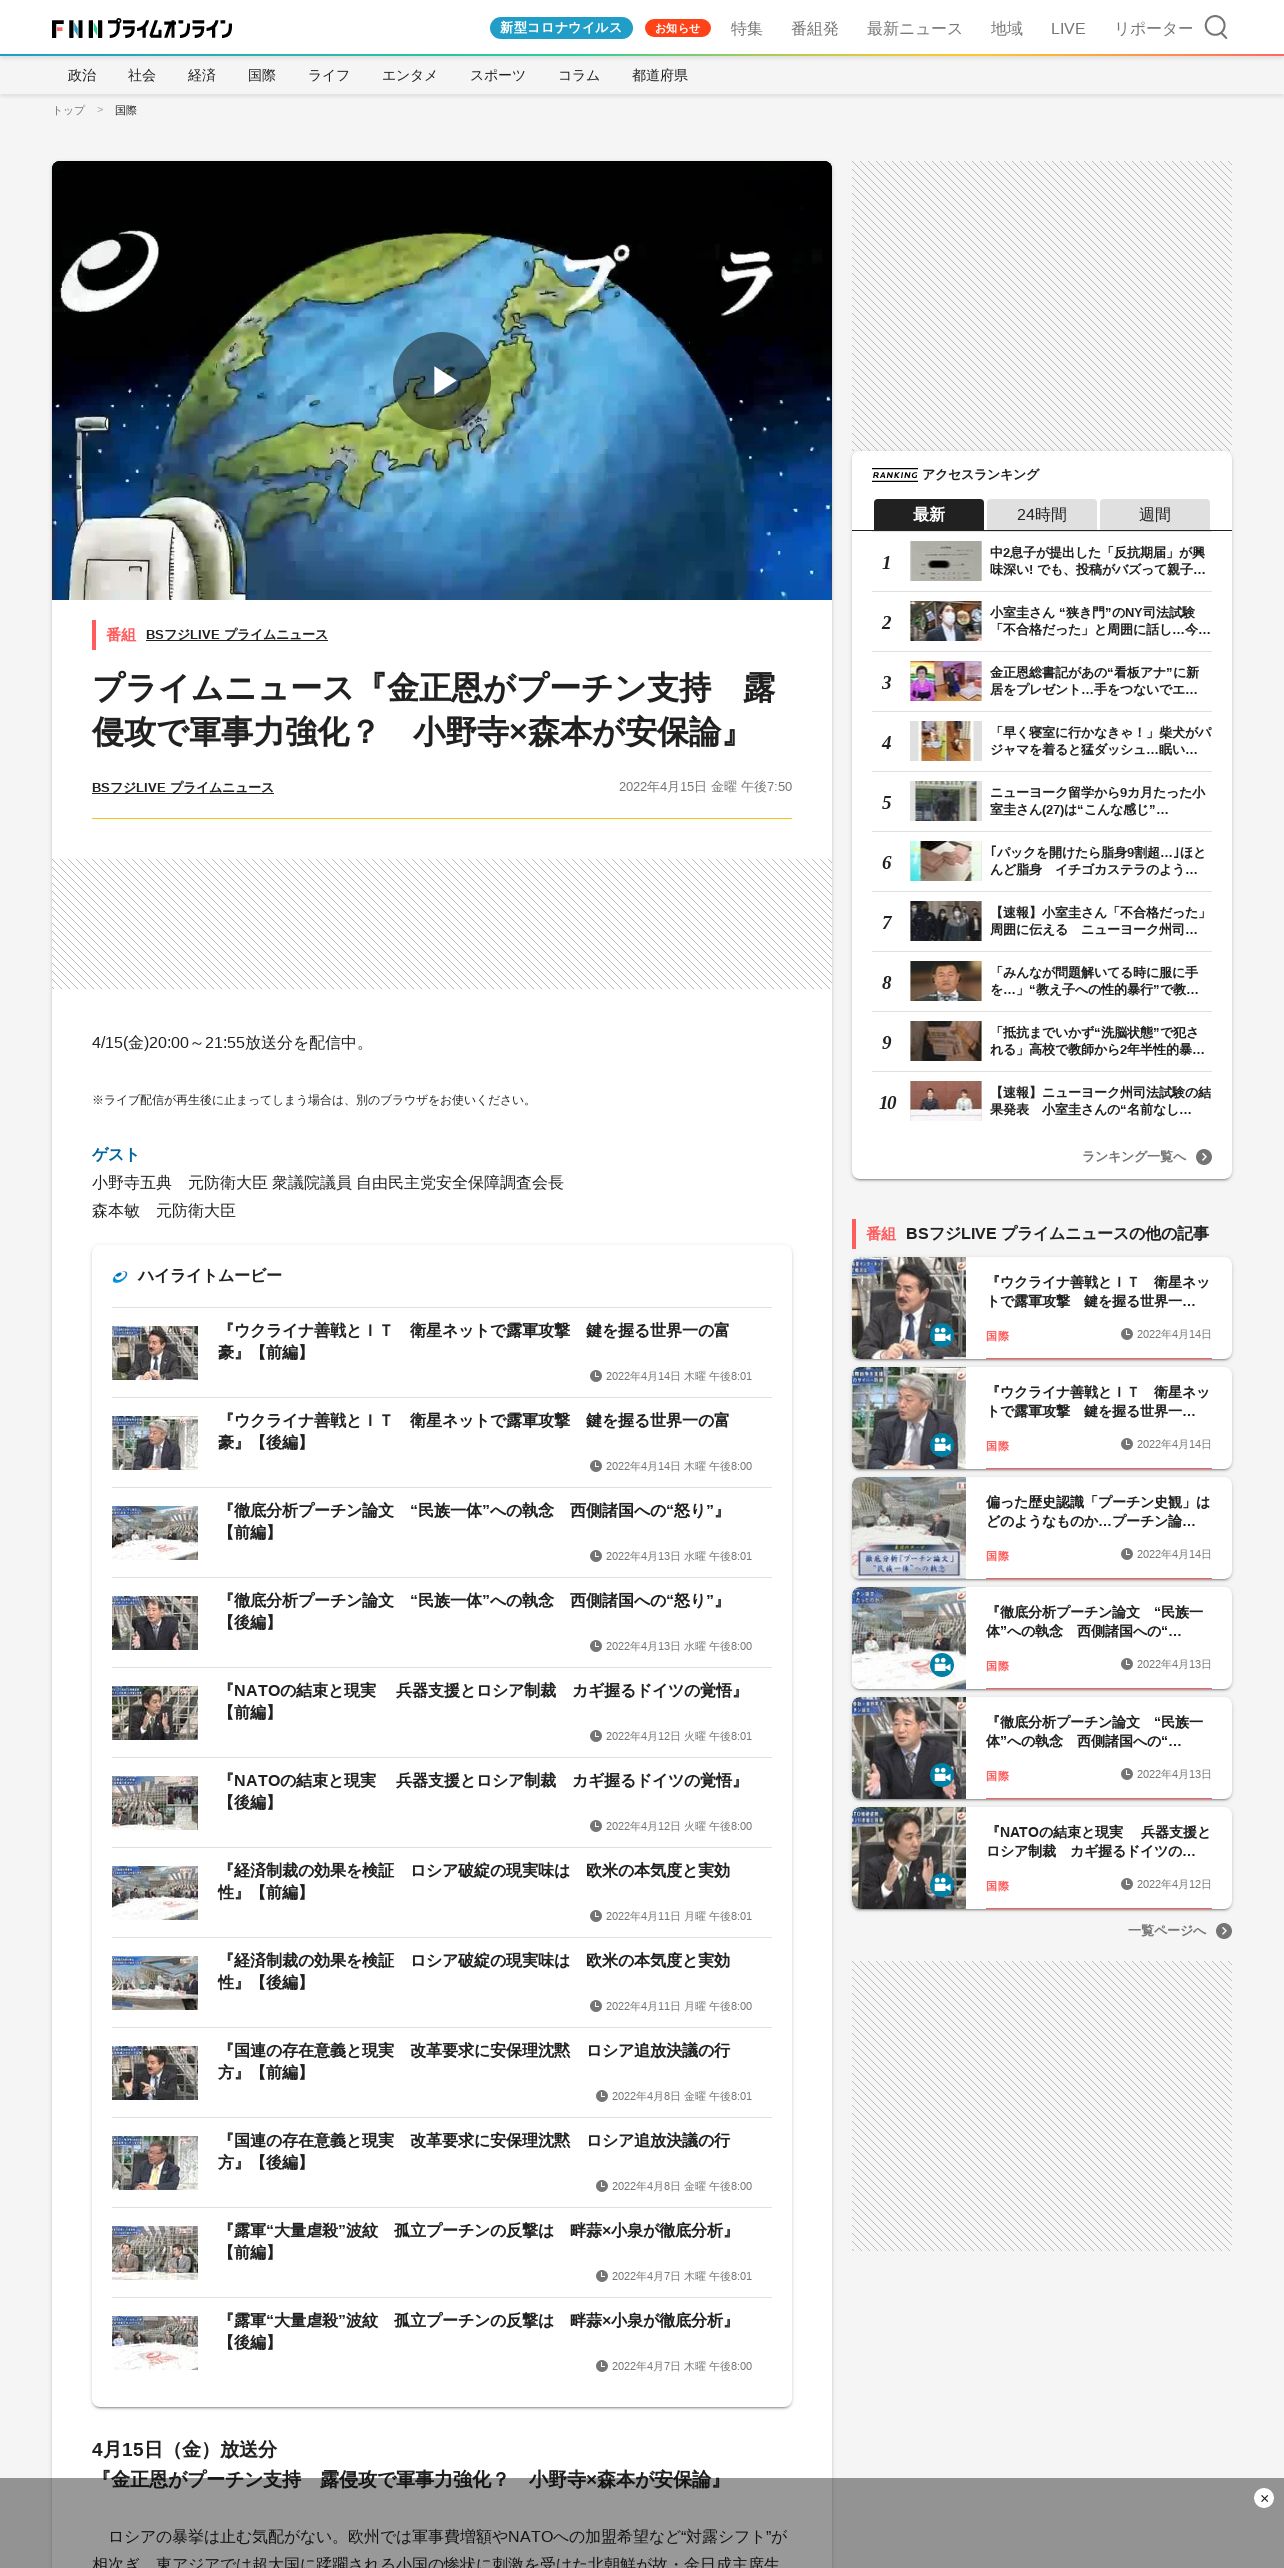The width and height of the screenshot is (1284, 2568).
Task: Click the FNN Prime Online logo
Action: click(142, 29)
